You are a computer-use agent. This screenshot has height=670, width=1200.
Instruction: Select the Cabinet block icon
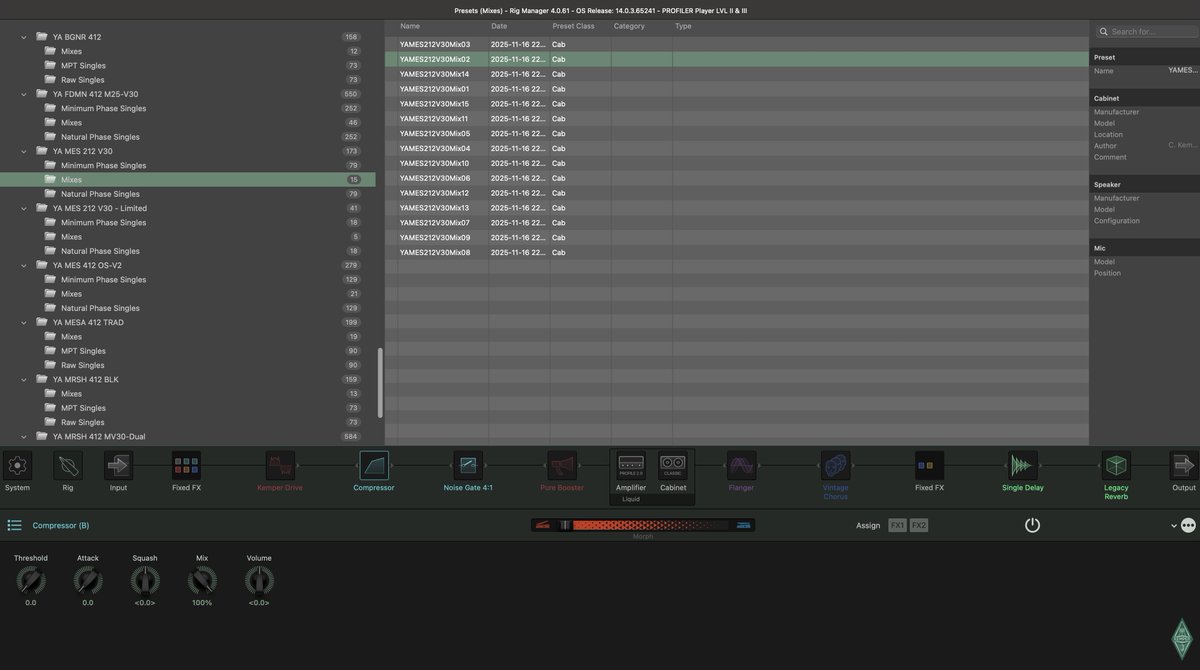[x=673, y=465]
